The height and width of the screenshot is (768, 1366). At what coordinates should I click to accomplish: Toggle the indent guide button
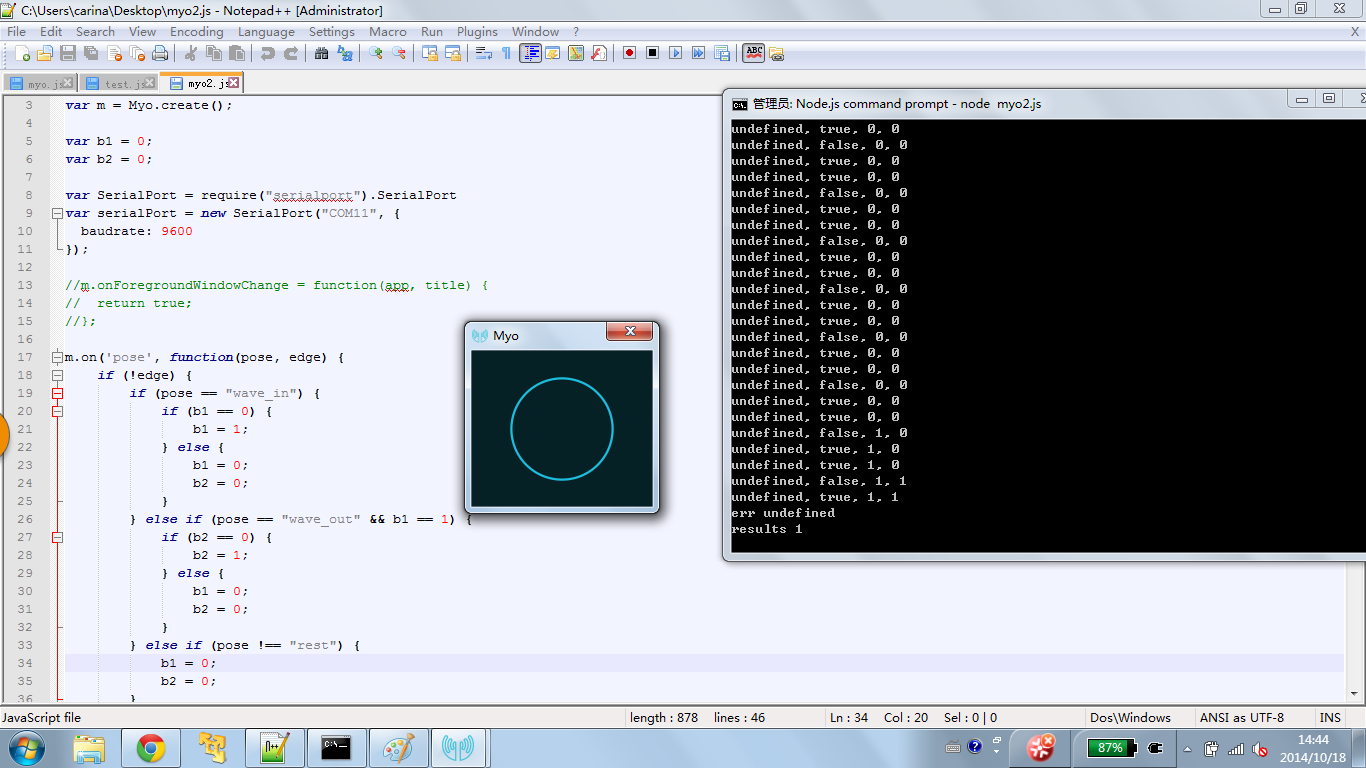(x=530, y=53)
